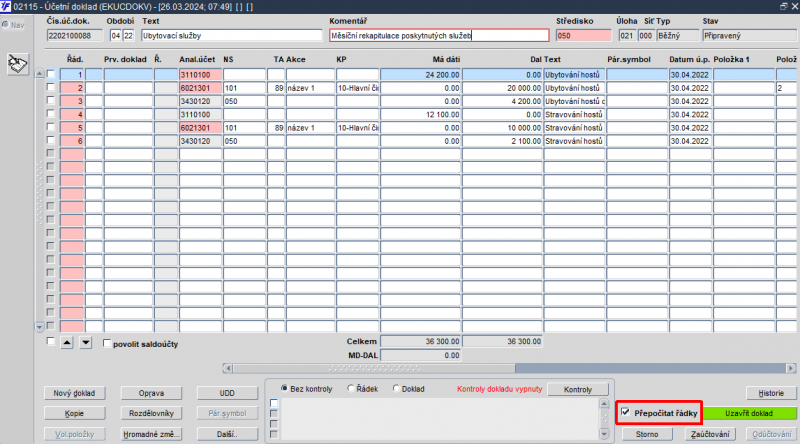Open the Kontroly button
Viewport: 800px width, 444px height.
578,389
